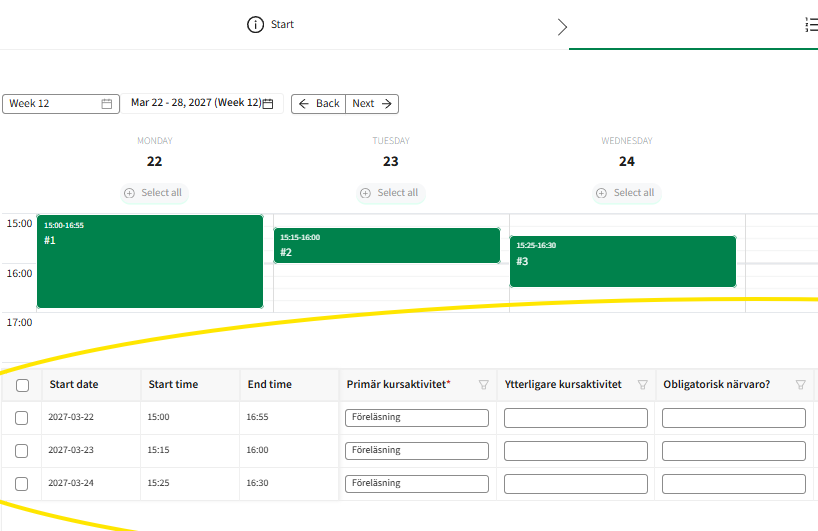
Task: Filter the Obligatorisk närvaro? column
Action: coord(801,385)
